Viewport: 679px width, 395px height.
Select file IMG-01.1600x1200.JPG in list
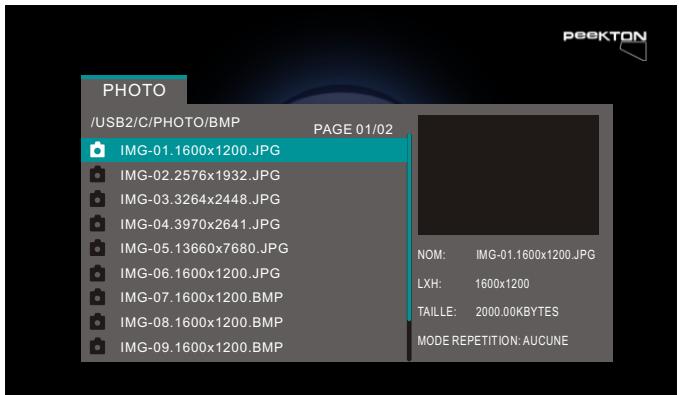pyautogui.click(x=244, y=150)
